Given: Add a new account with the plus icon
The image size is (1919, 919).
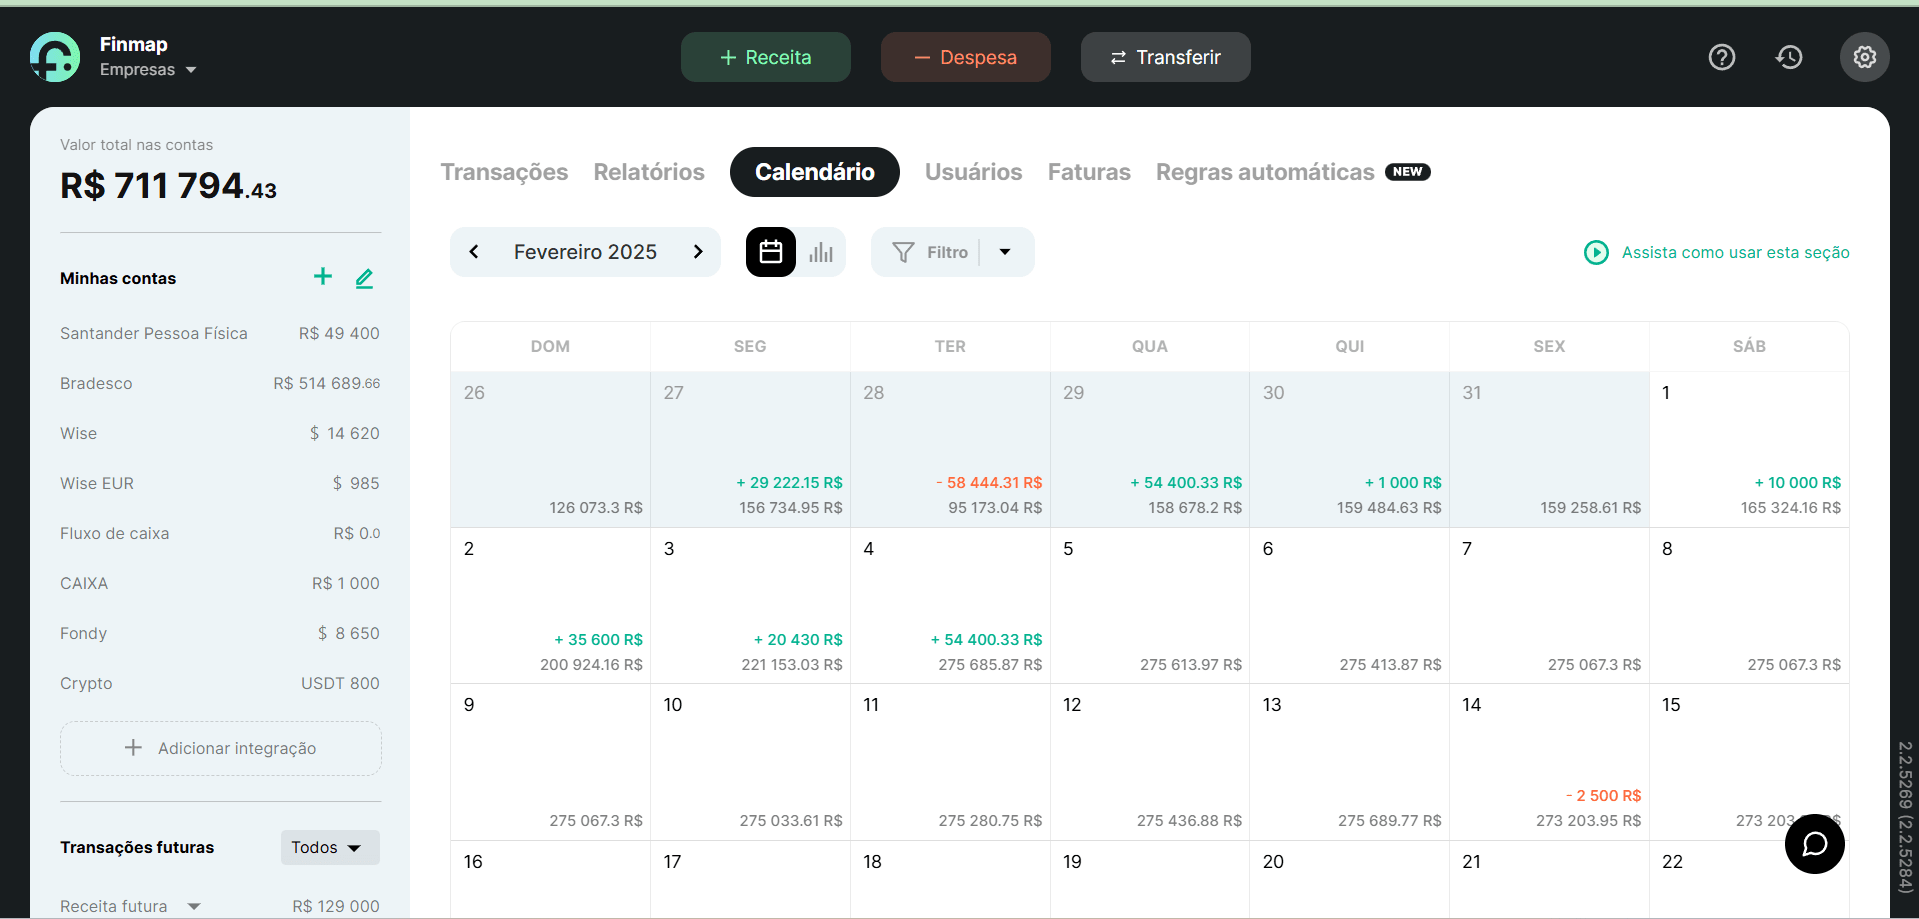Looking at the screenshot, I should click(x=322, y=277).
